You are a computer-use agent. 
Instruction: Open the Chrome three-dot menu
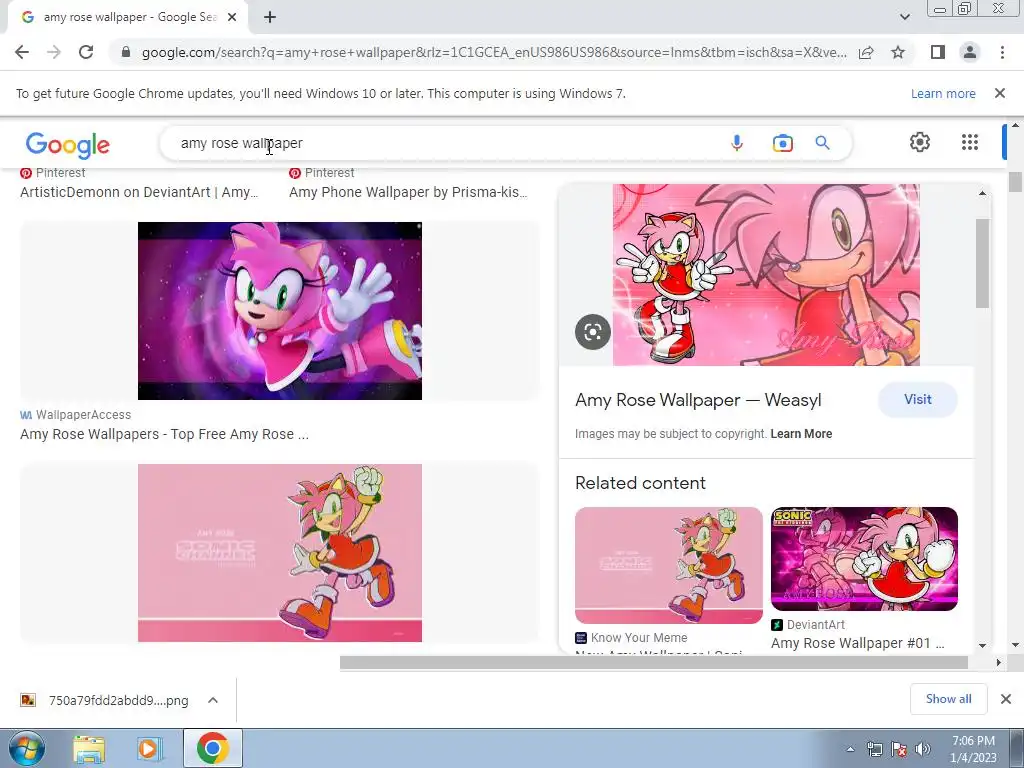[1002, 52]
